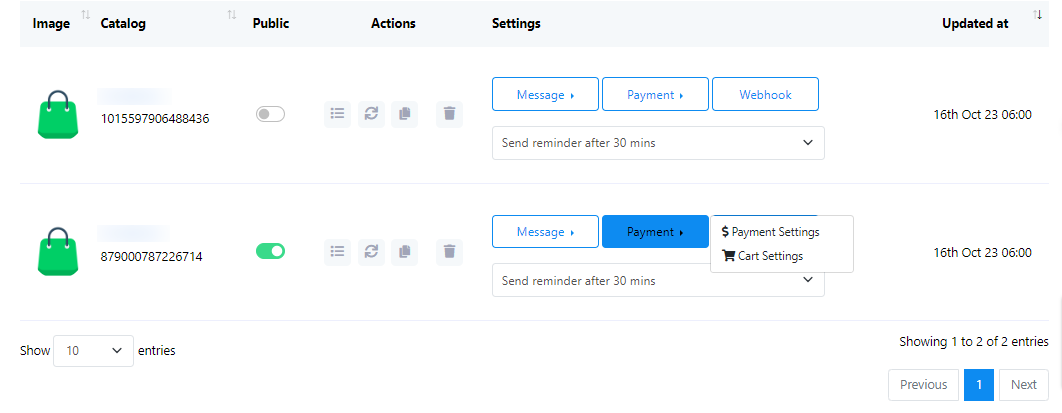Click list icon for catalog 1015597906488436
The image size is (1062, 413).
click(x=338, y=114)
